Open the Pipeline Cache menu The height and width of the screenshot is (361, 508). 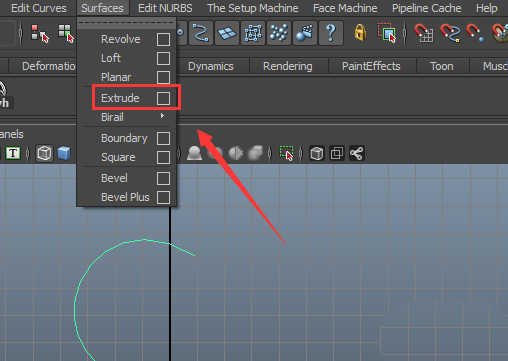426,8
